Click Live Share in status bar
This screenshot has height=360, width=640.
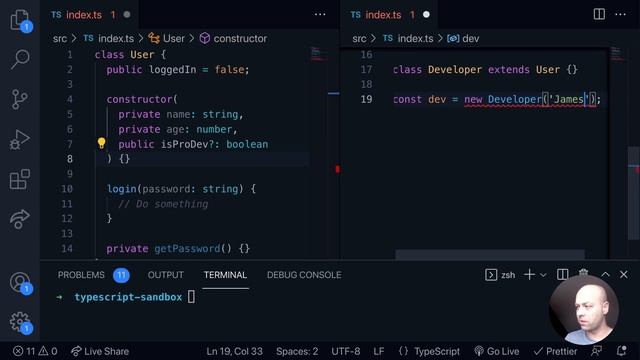pos(100,351)
